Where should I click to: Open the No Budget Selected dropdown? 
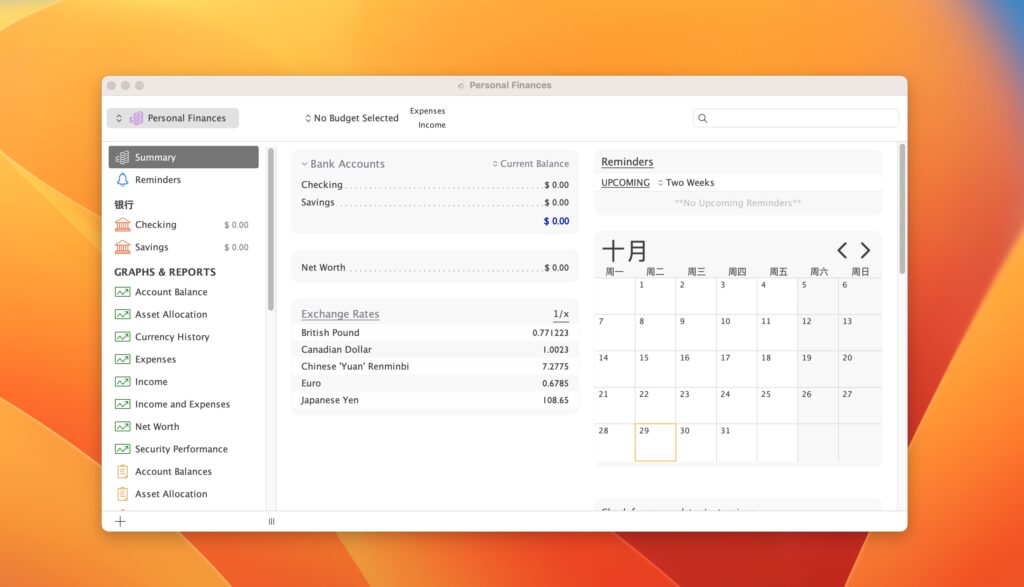coord(352,118)
